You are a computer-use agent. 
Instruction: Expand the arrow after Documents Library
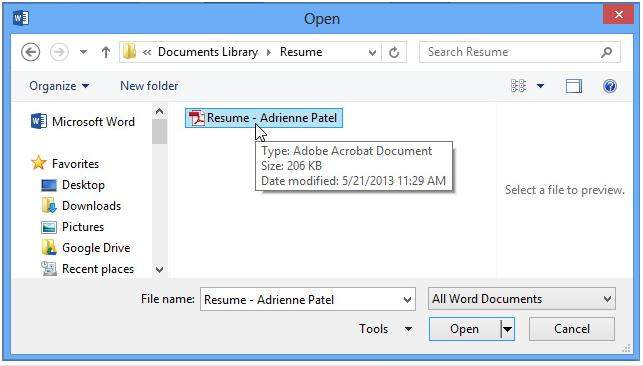(269, 52)
